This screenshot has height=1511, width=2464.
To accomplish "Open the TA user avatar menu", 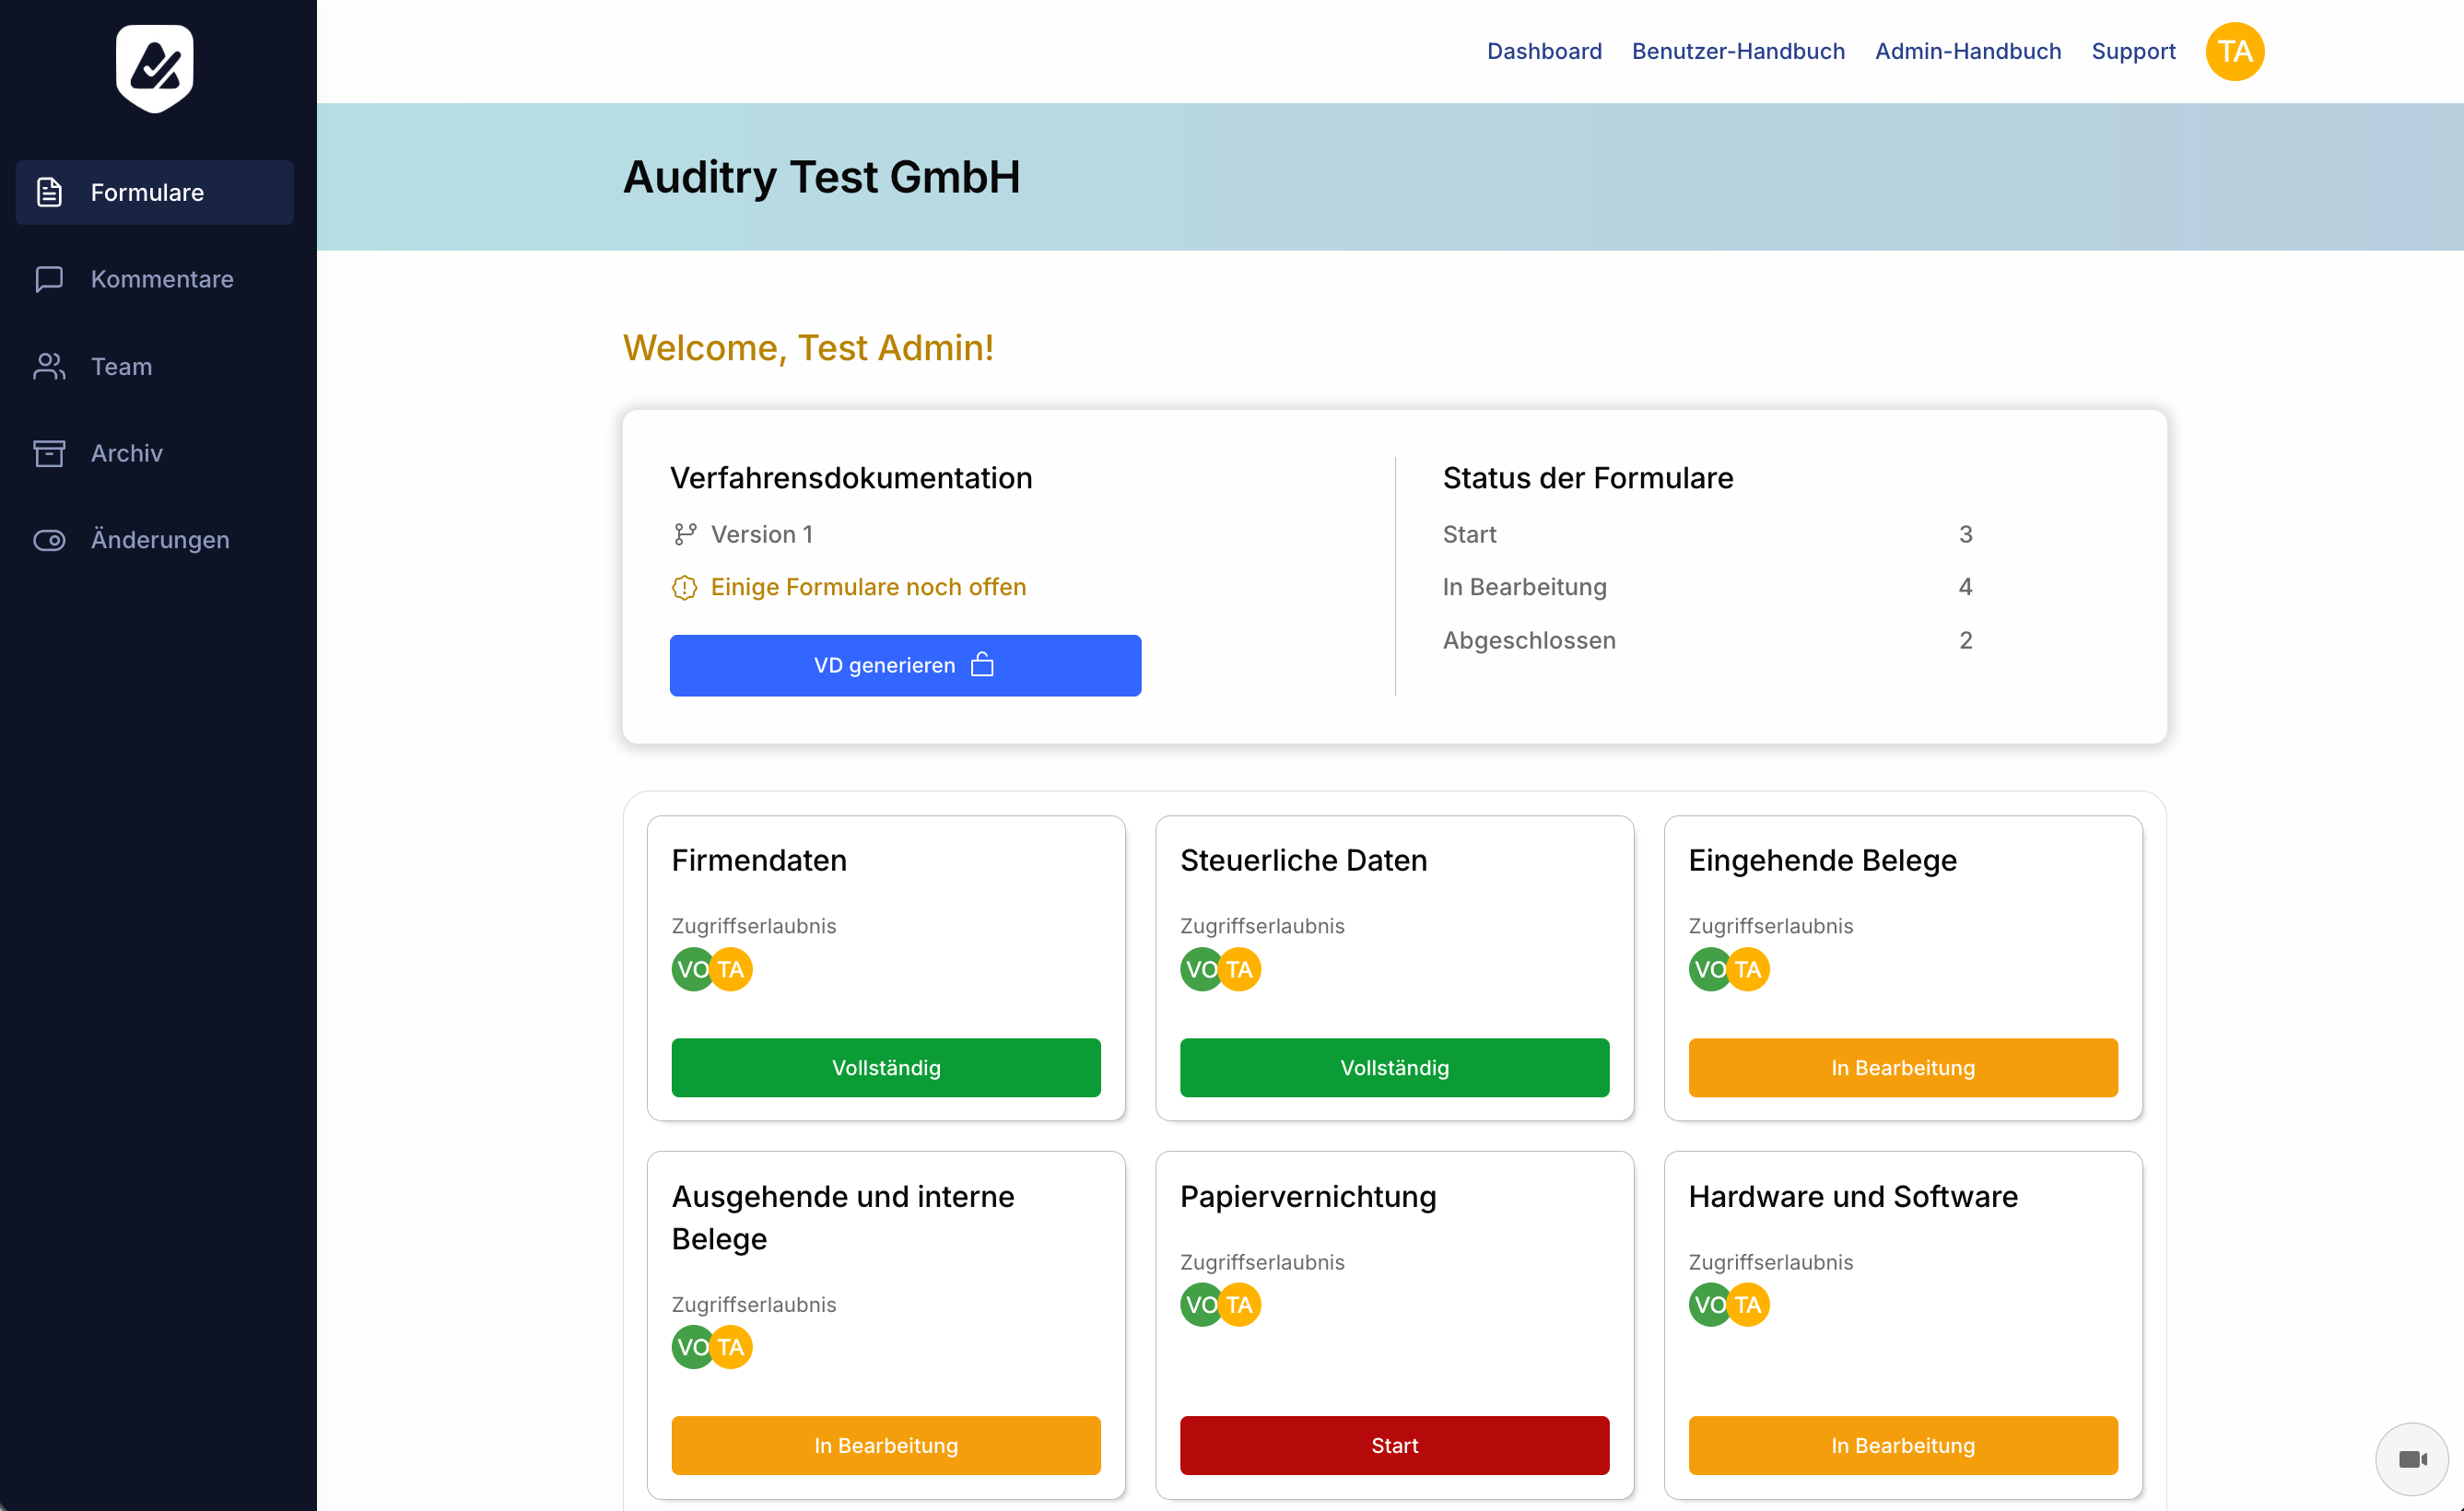I will 2234,51.
